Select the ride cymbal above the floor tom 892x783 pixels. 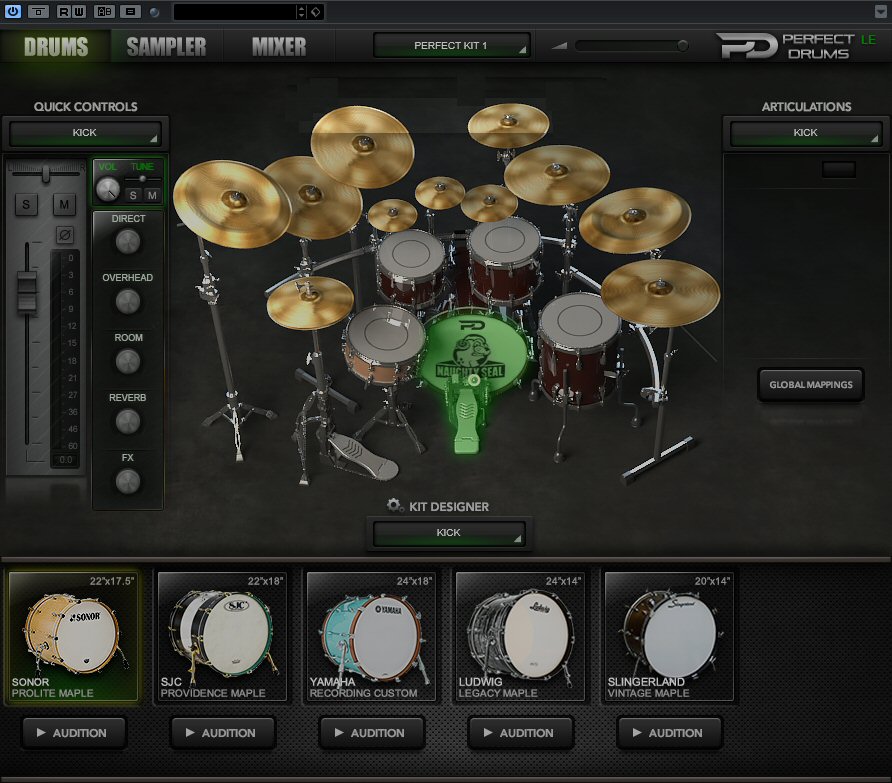point(660,292)
